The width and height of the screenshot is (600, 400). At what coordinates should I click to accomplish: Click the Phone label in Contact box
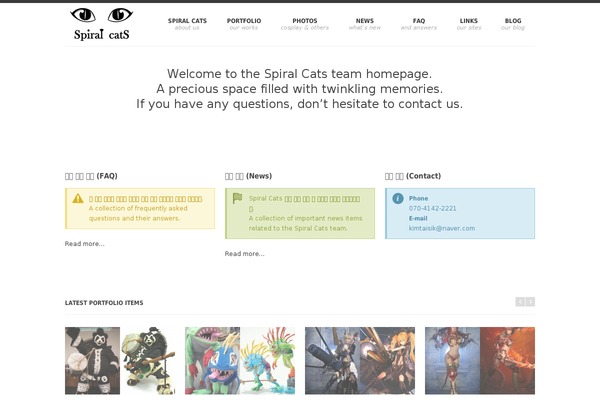coord(418,198)
